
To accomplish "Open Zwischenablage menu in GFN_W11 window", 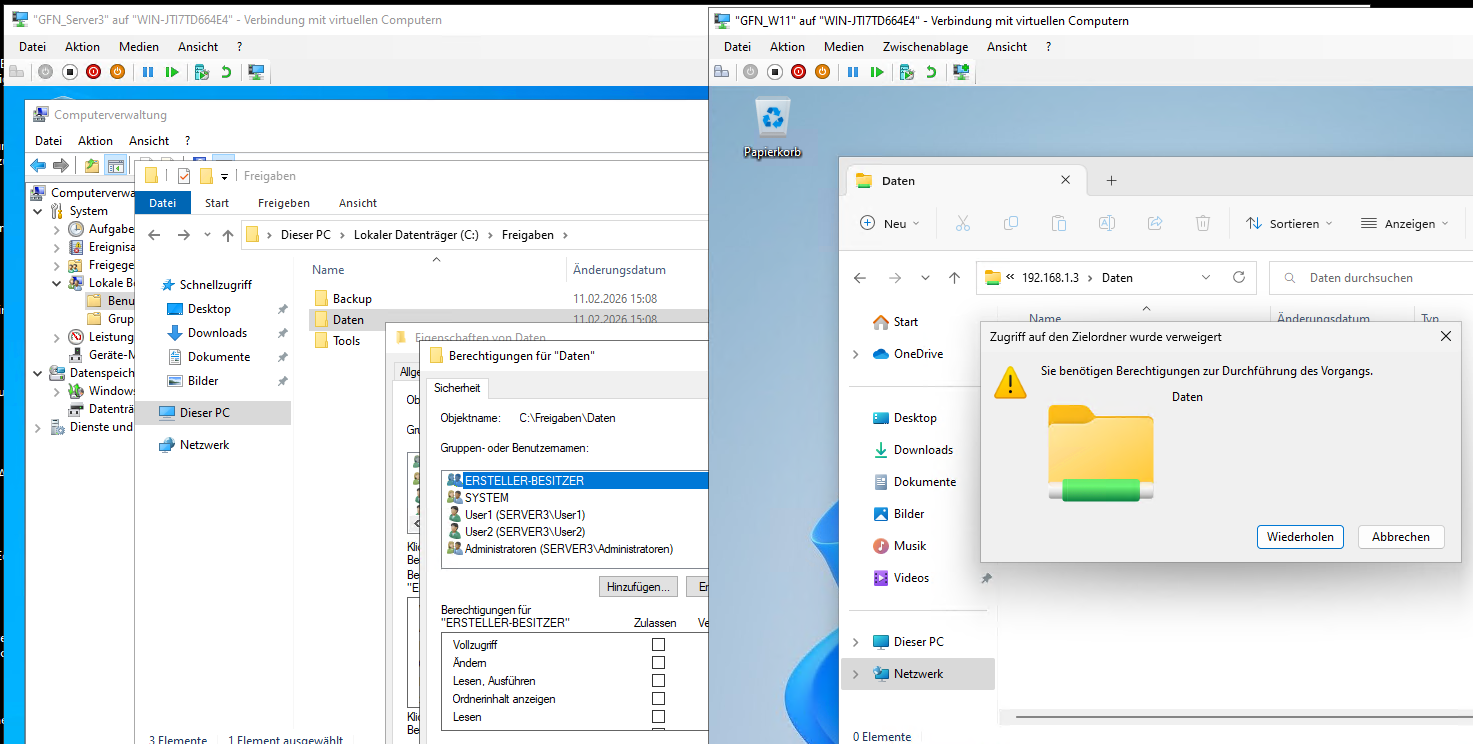I will (925, 47).
